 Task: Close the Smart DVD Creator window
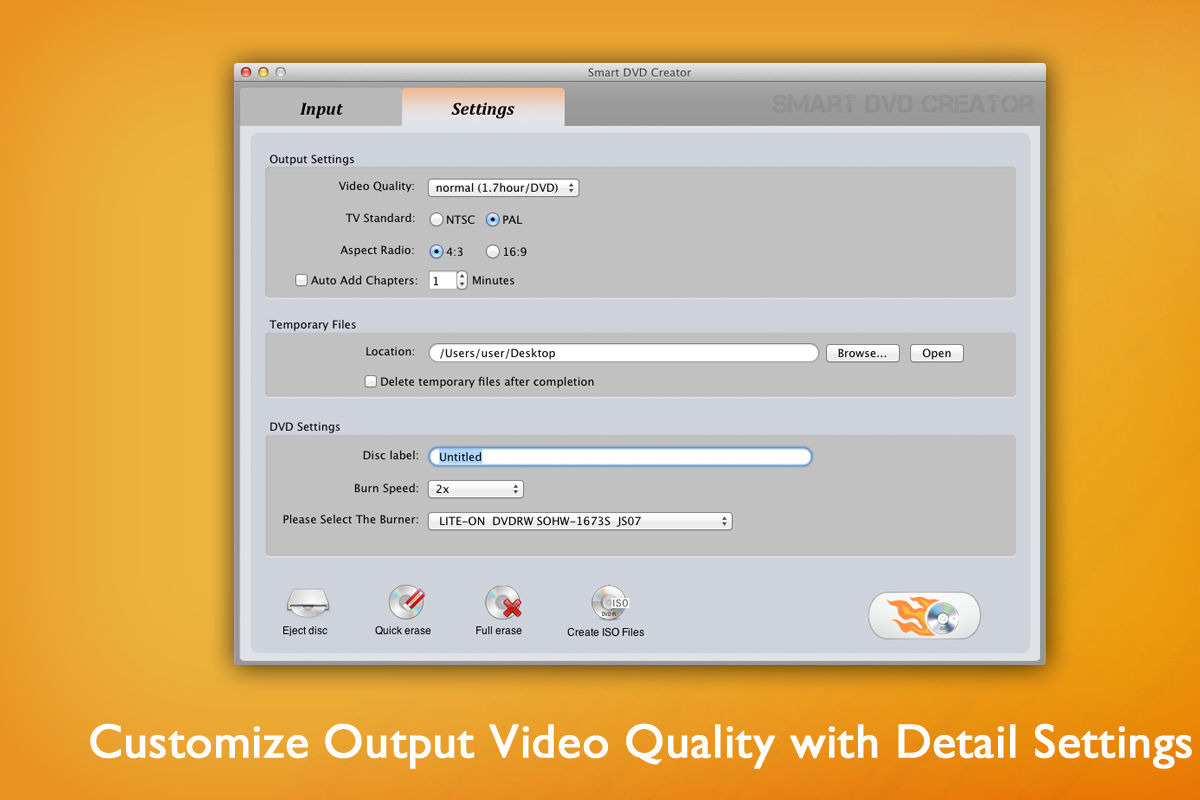coord(247,72)
